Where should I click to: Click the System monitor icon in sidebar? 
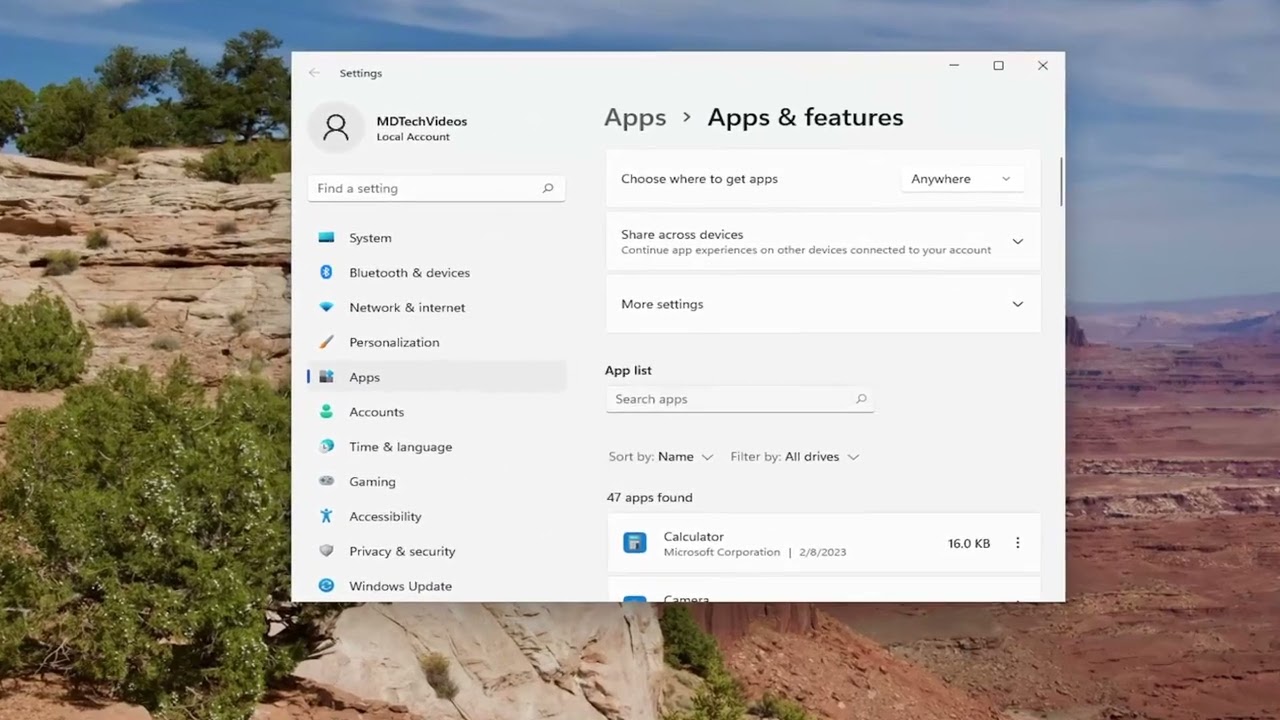[x=326, y=238]
